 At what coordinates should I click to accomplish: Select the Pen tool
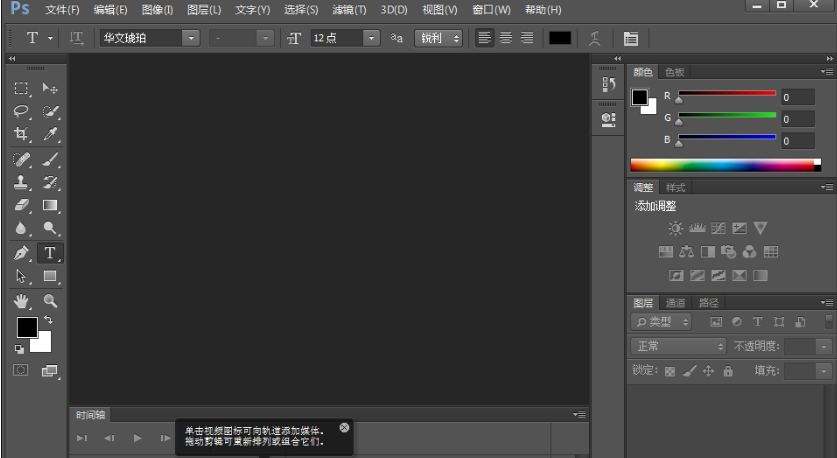click(21, 253)
